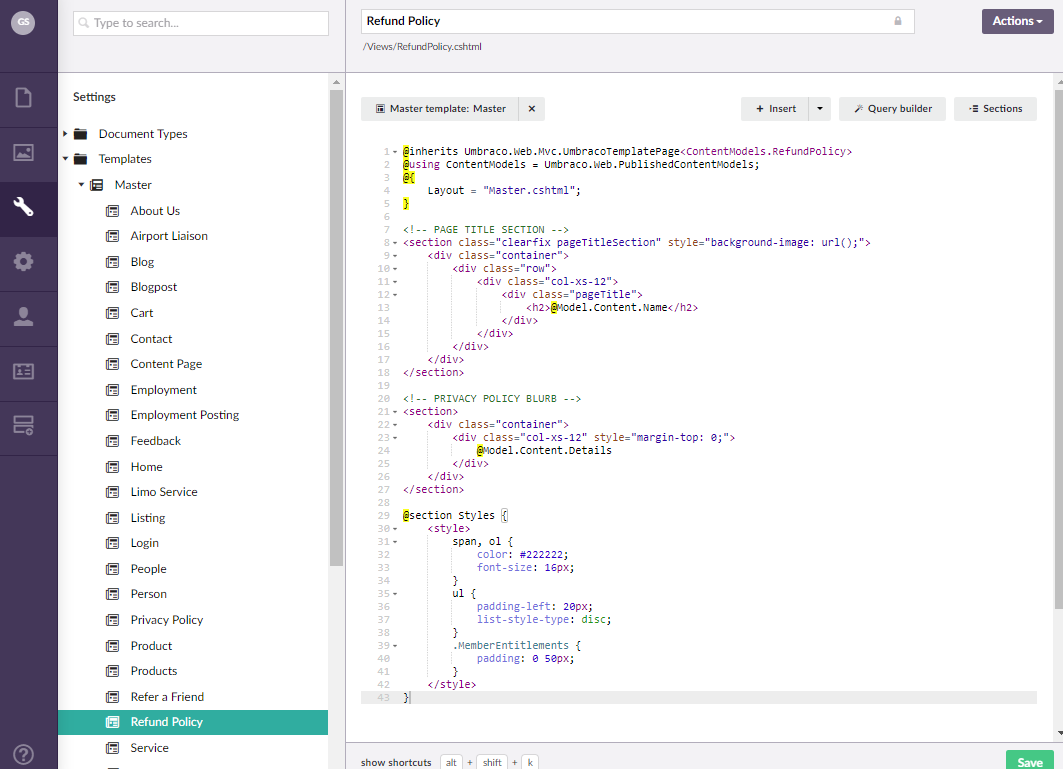Click the Settings heading
Screen dimensions: 1063x769
[94, 97]
